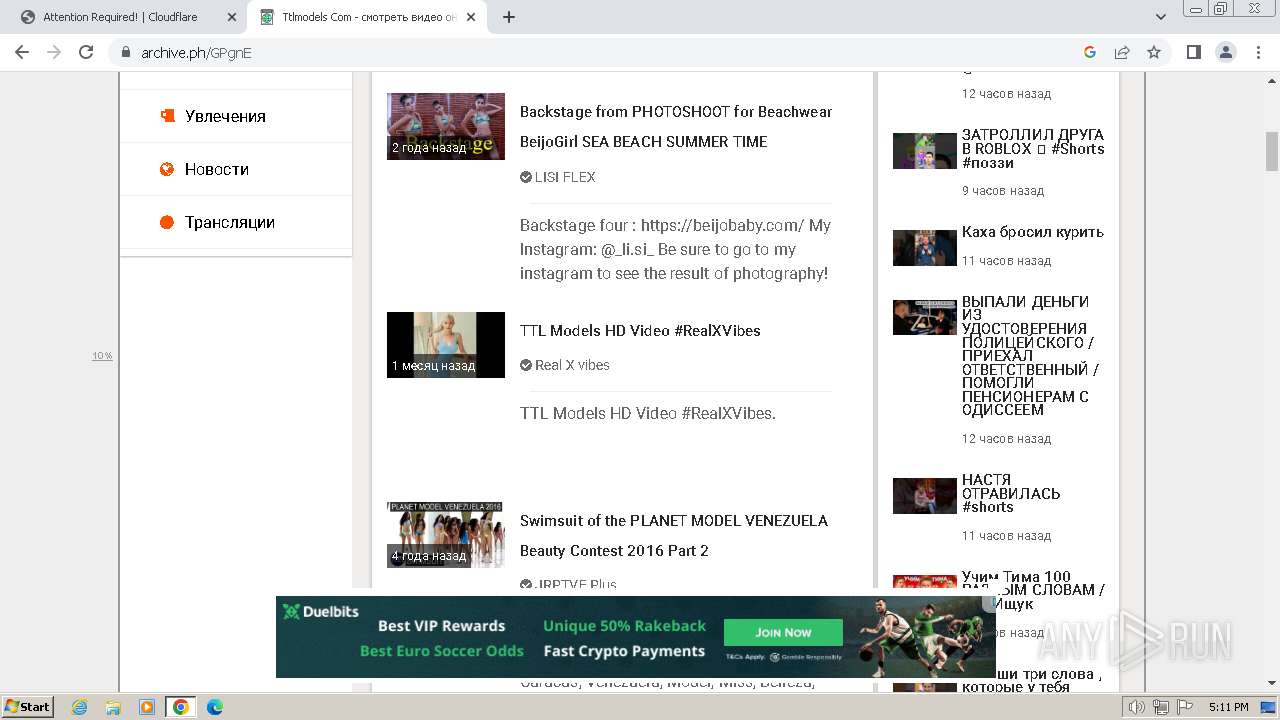Open TTL Models HD Video title link
The width and height of the screenshot is (1280, 720).
pos(640,331)
